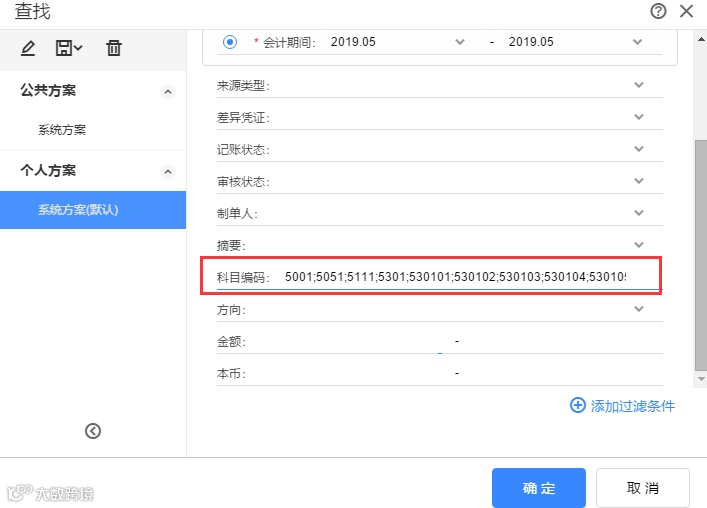Expand the 制单人 dropdown
This screenshot has height=508, width=707.
[x=639, y=213]
